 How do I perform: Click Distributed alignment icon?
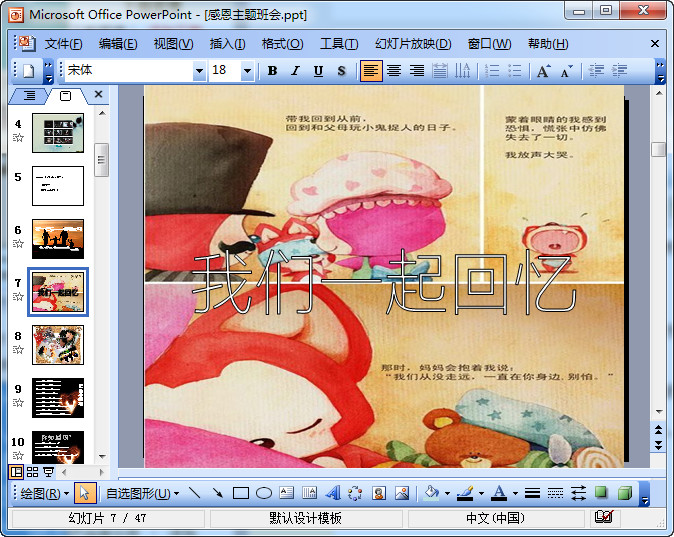439,71
